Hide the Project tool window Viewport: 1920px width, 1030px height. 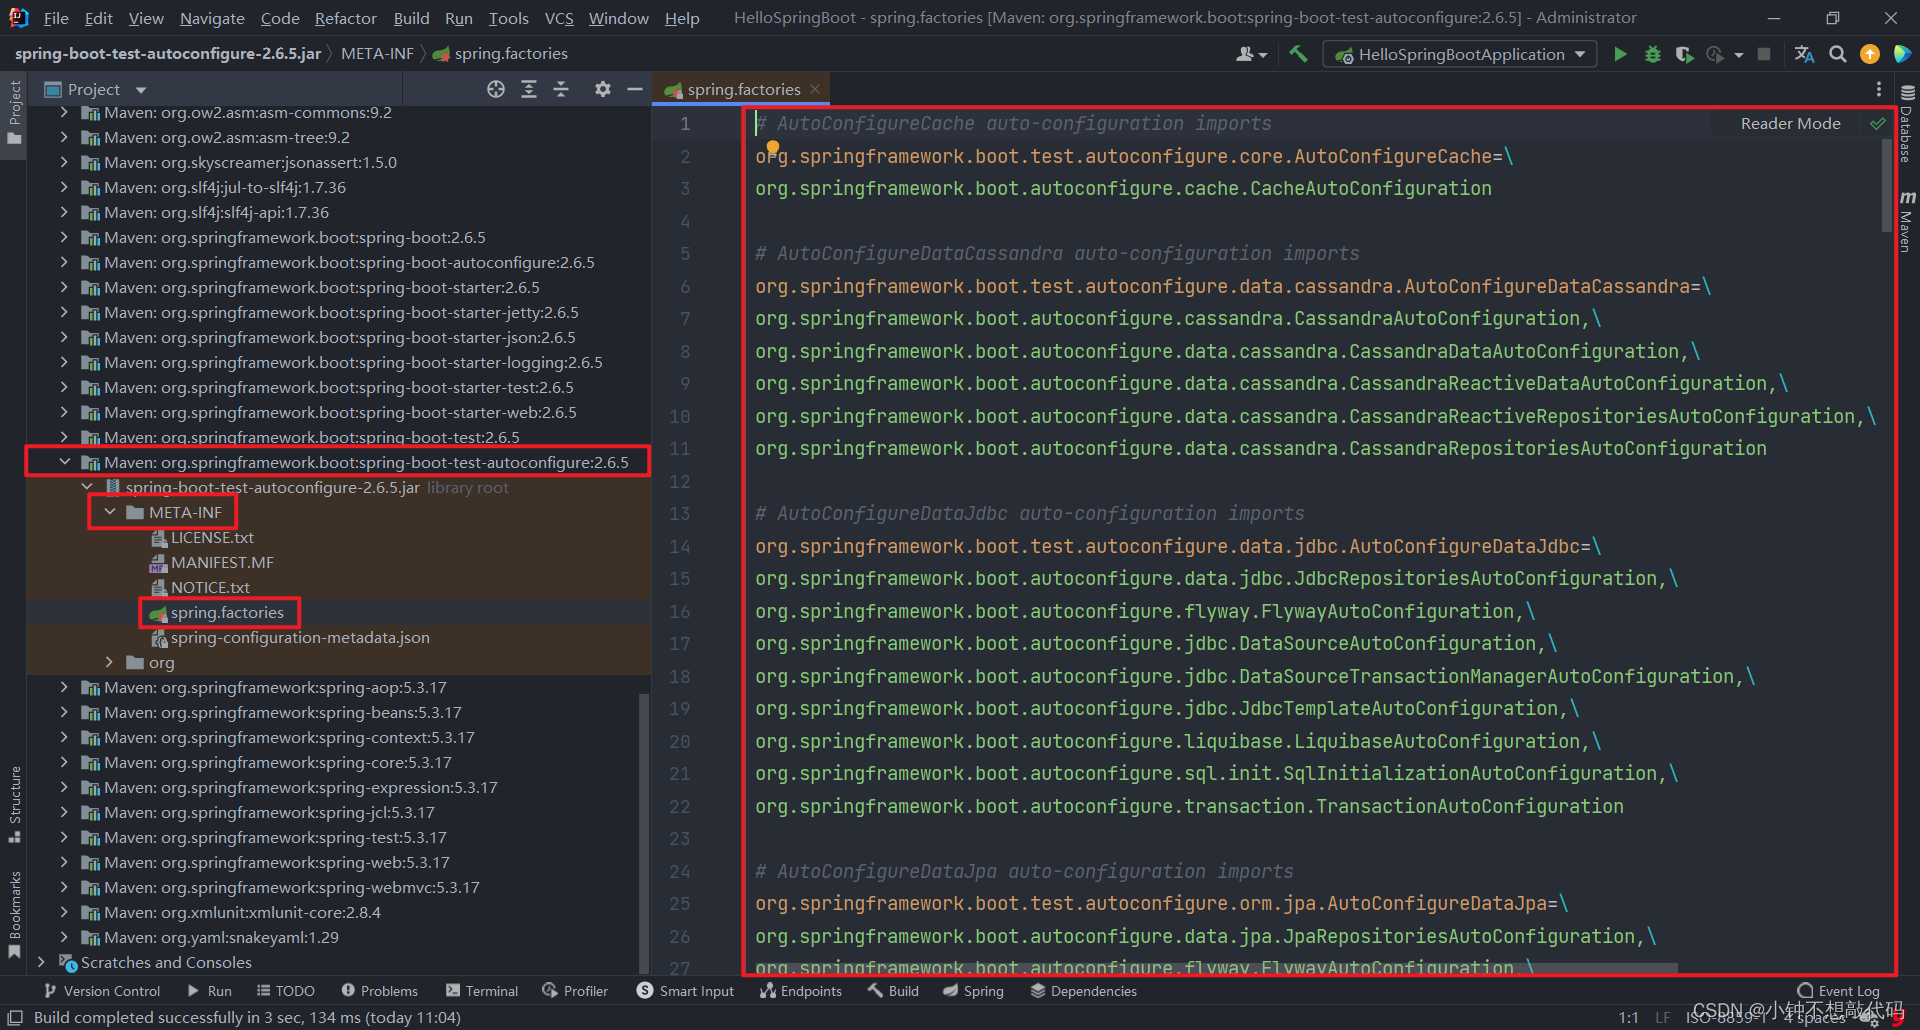634,89
